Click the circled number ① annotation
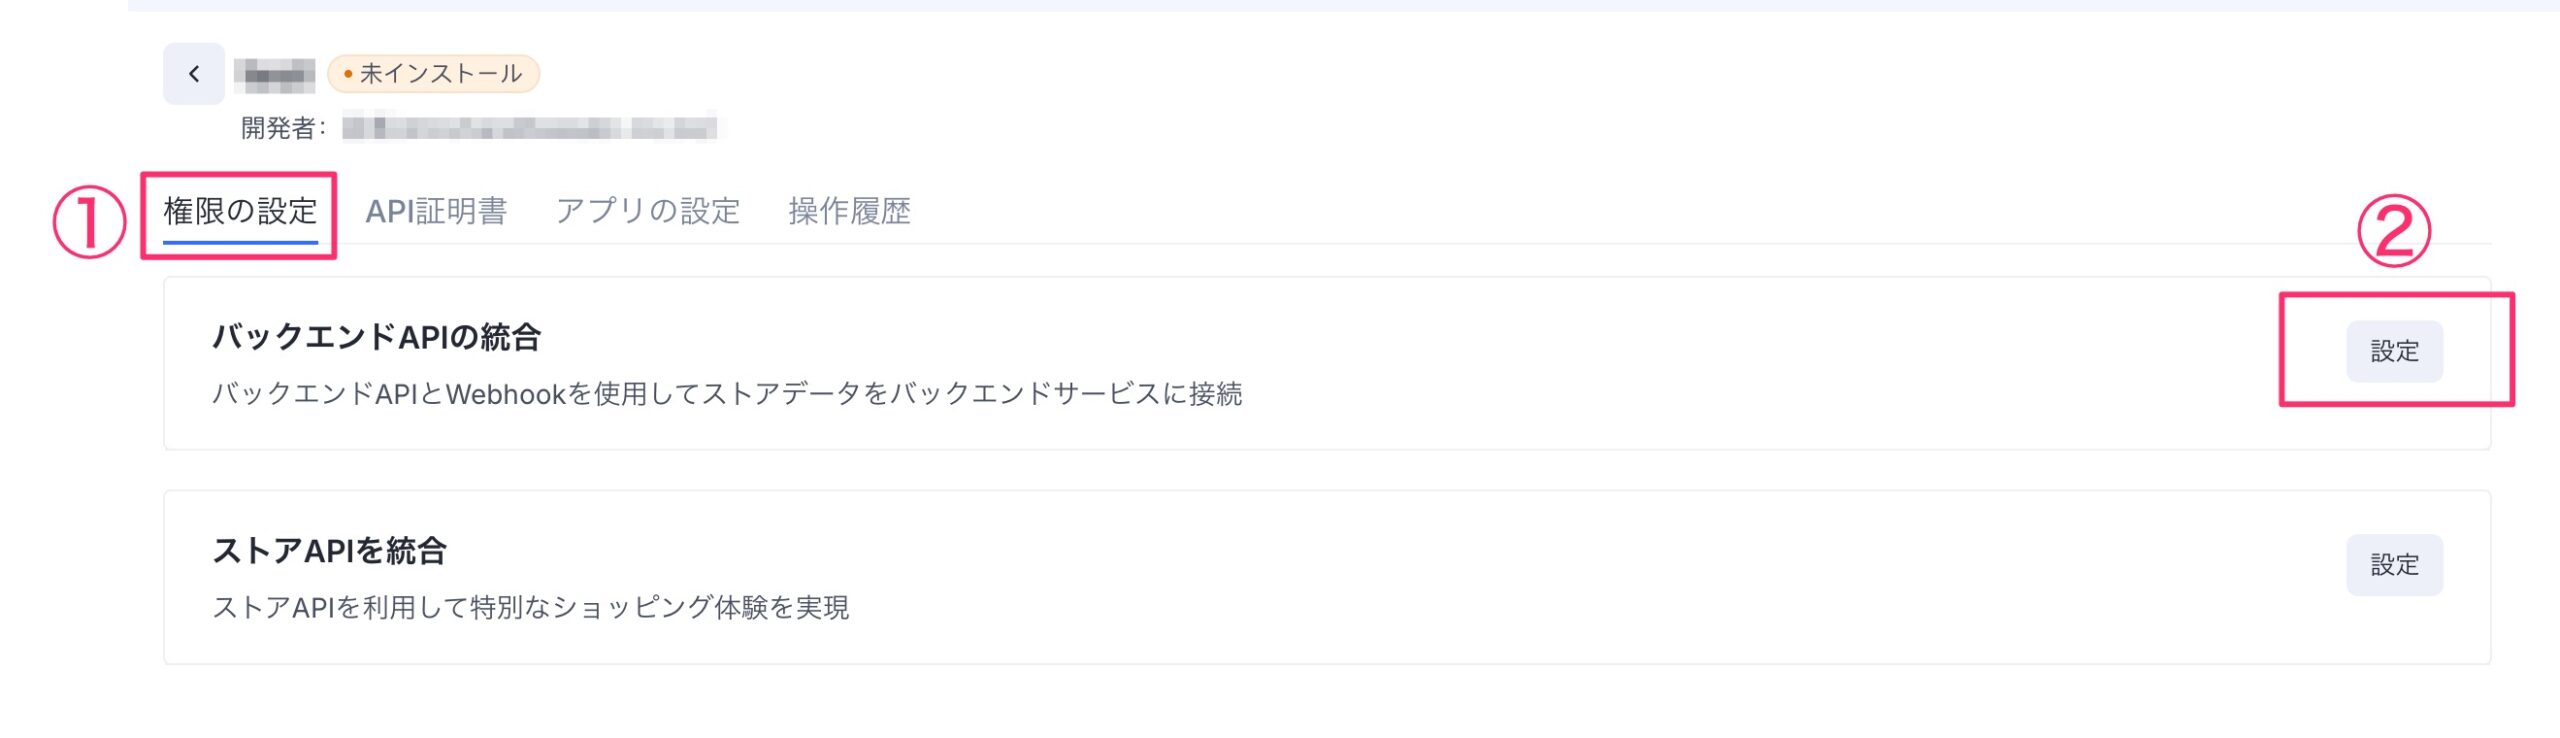The height and width of the screenshot is (738, 2560). tap(90, 222)
